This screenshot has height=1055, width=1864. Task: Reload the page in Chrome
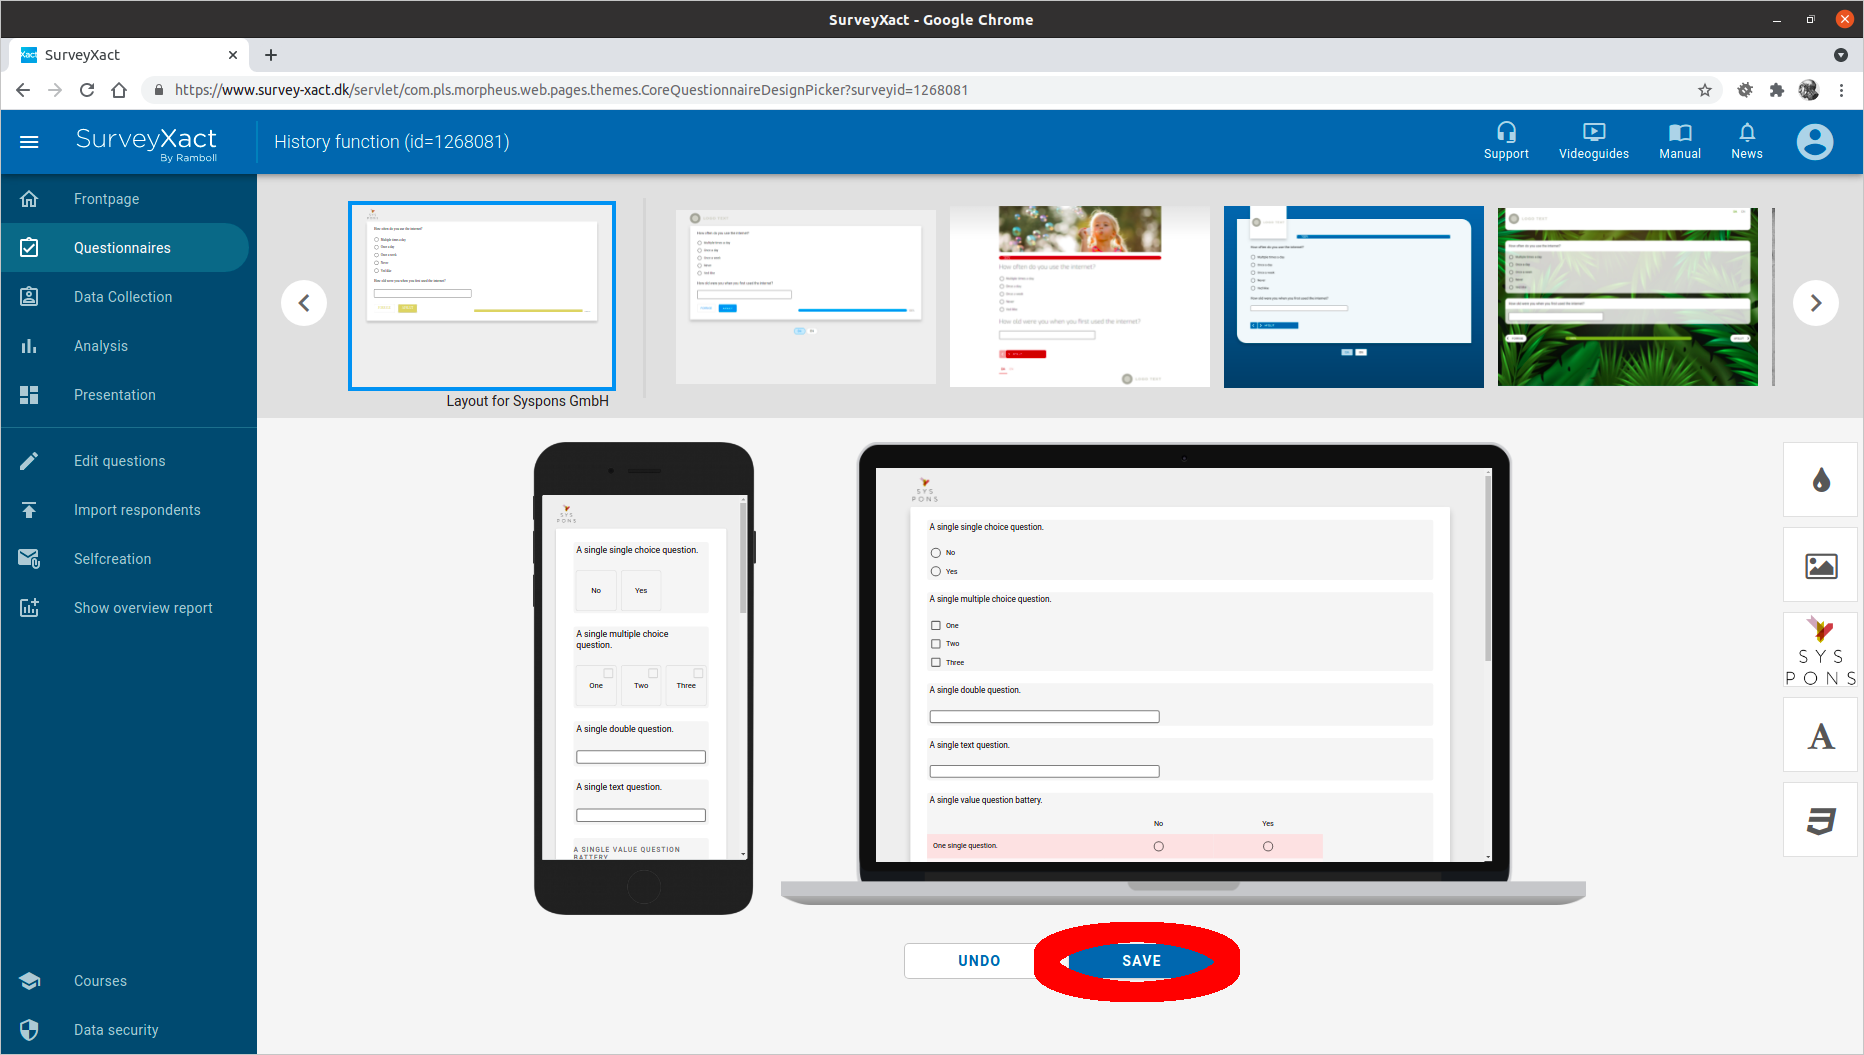(x=87, y=90)
